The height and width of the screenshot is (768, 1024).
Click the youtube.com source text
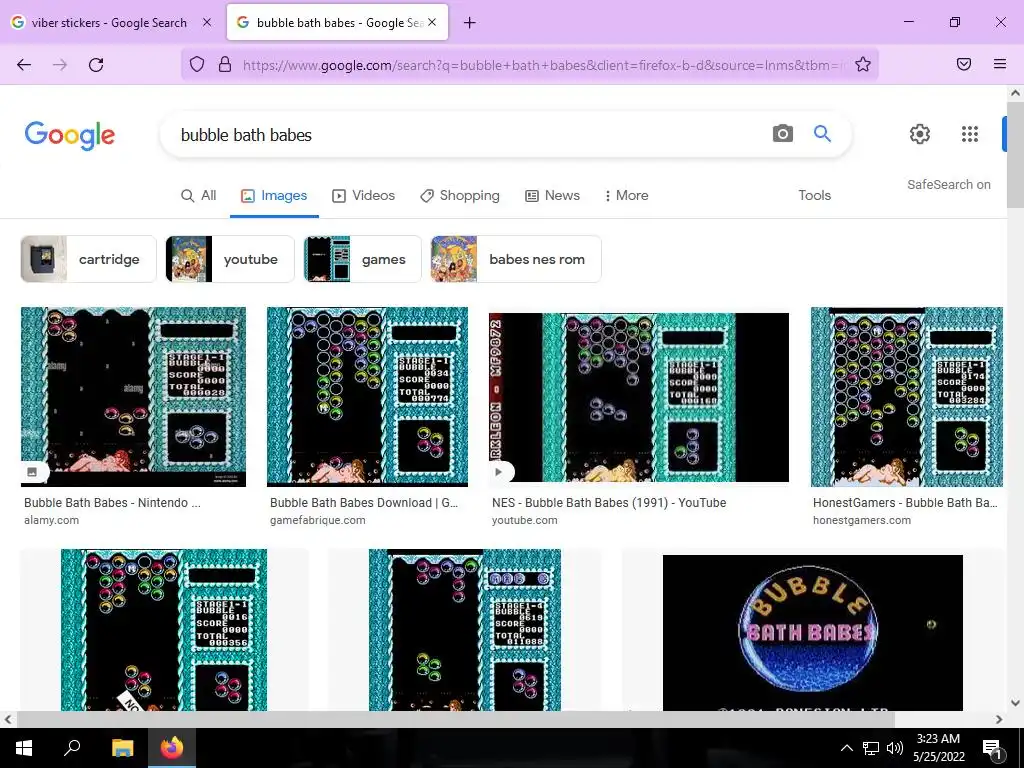pyautogui.click(x=524, y=520)
